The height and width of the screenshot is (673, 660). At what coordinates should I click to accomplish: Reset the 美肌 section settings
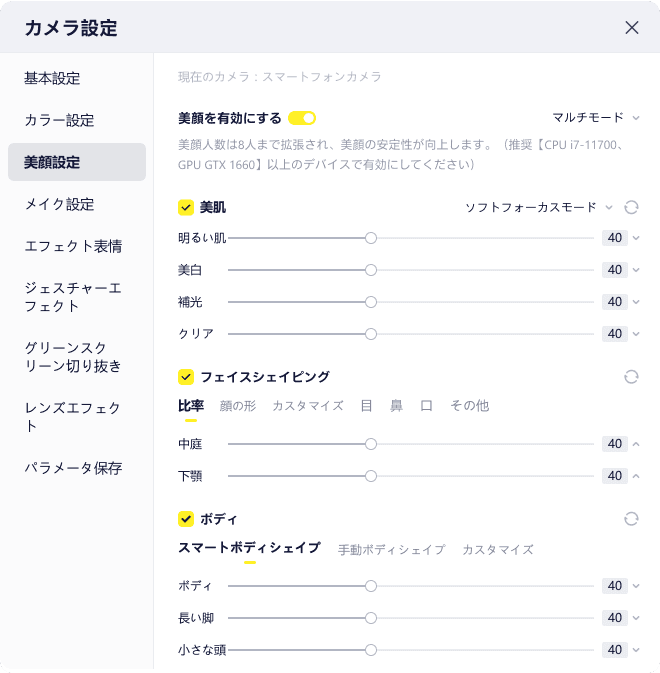(631, 207)
